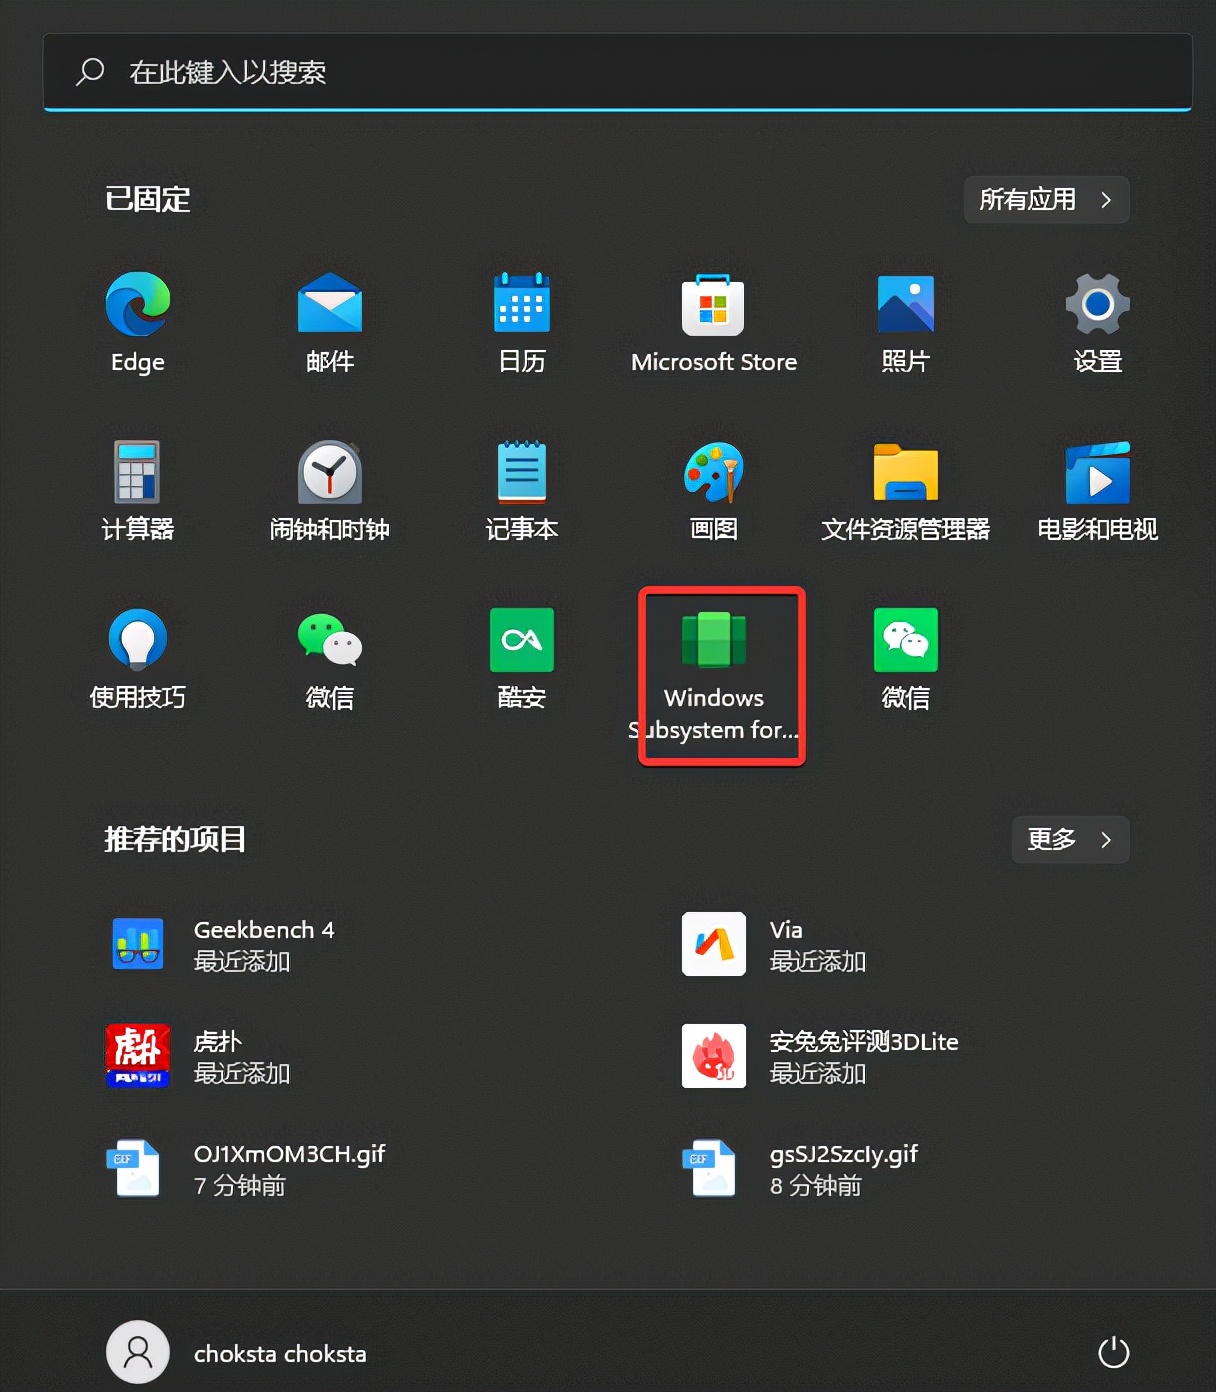Screen dimensions: 1216x1392
Task: Open 微信 with green square icon
Action: click(906, 659)
